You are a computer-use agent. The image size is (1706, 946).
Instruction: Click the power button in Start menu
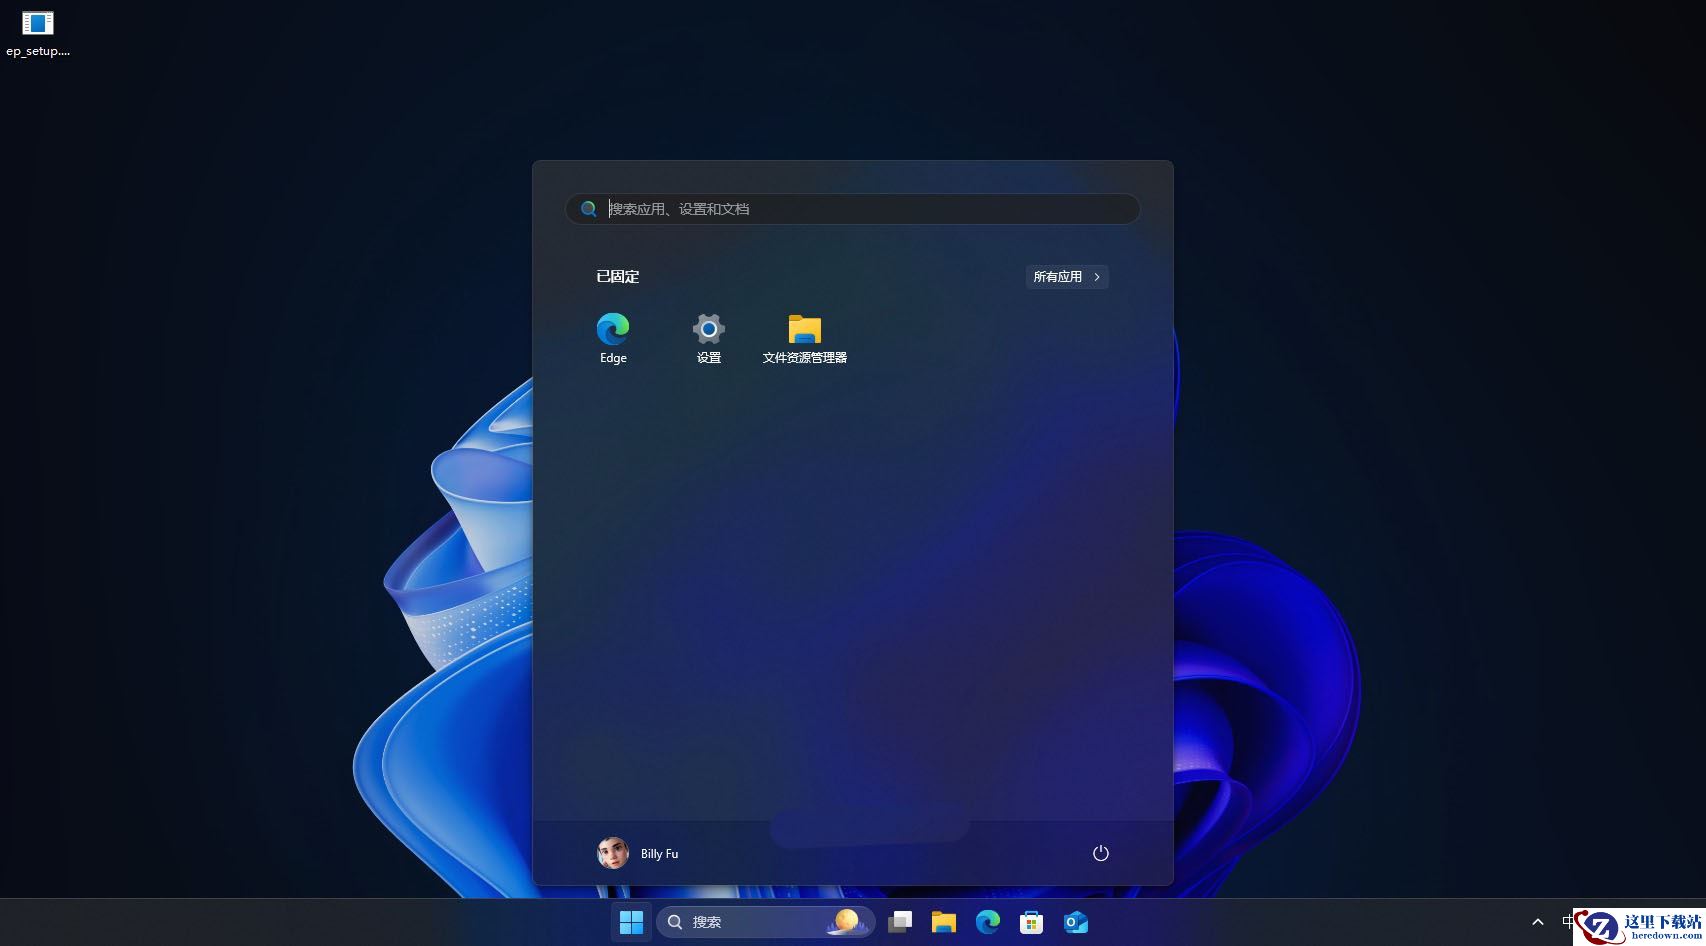pyautogui.click(x=1101, y=853)
